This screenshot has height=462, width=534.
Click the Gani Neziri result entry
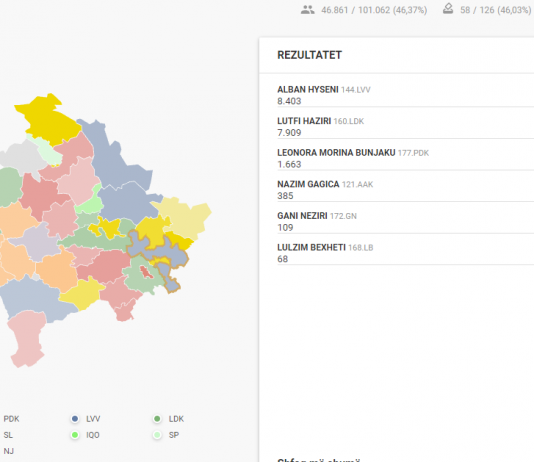tap(405, 222)
